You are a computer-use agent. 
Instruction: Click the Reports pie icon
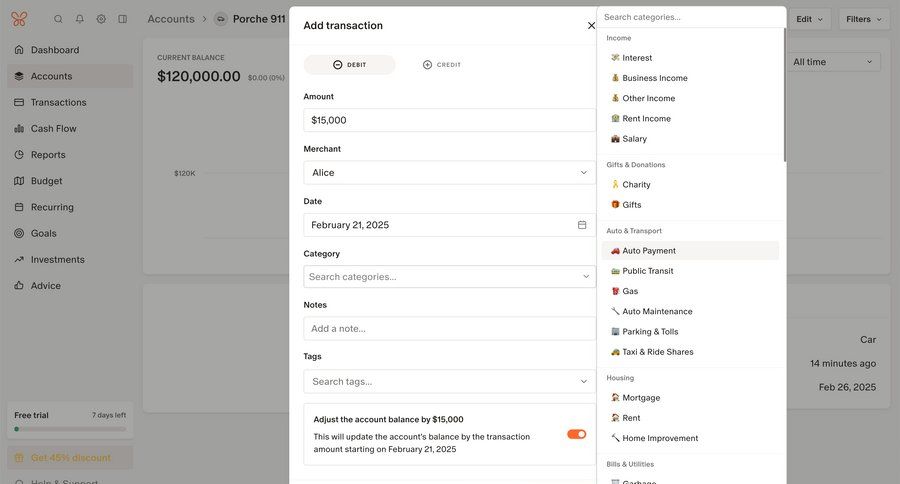[x=19, y=154]
